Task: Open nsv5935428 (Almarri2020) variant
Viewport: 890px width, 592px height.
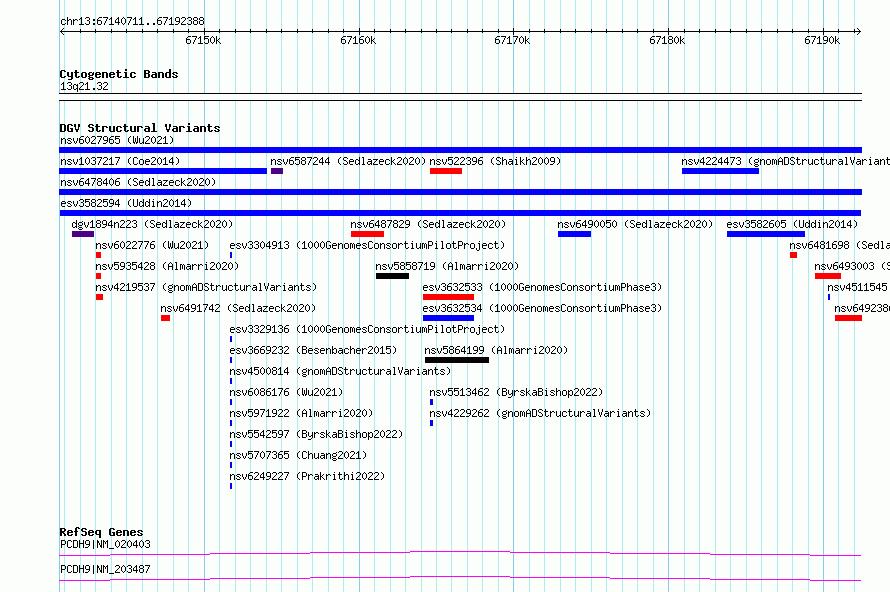Action: 167,266
